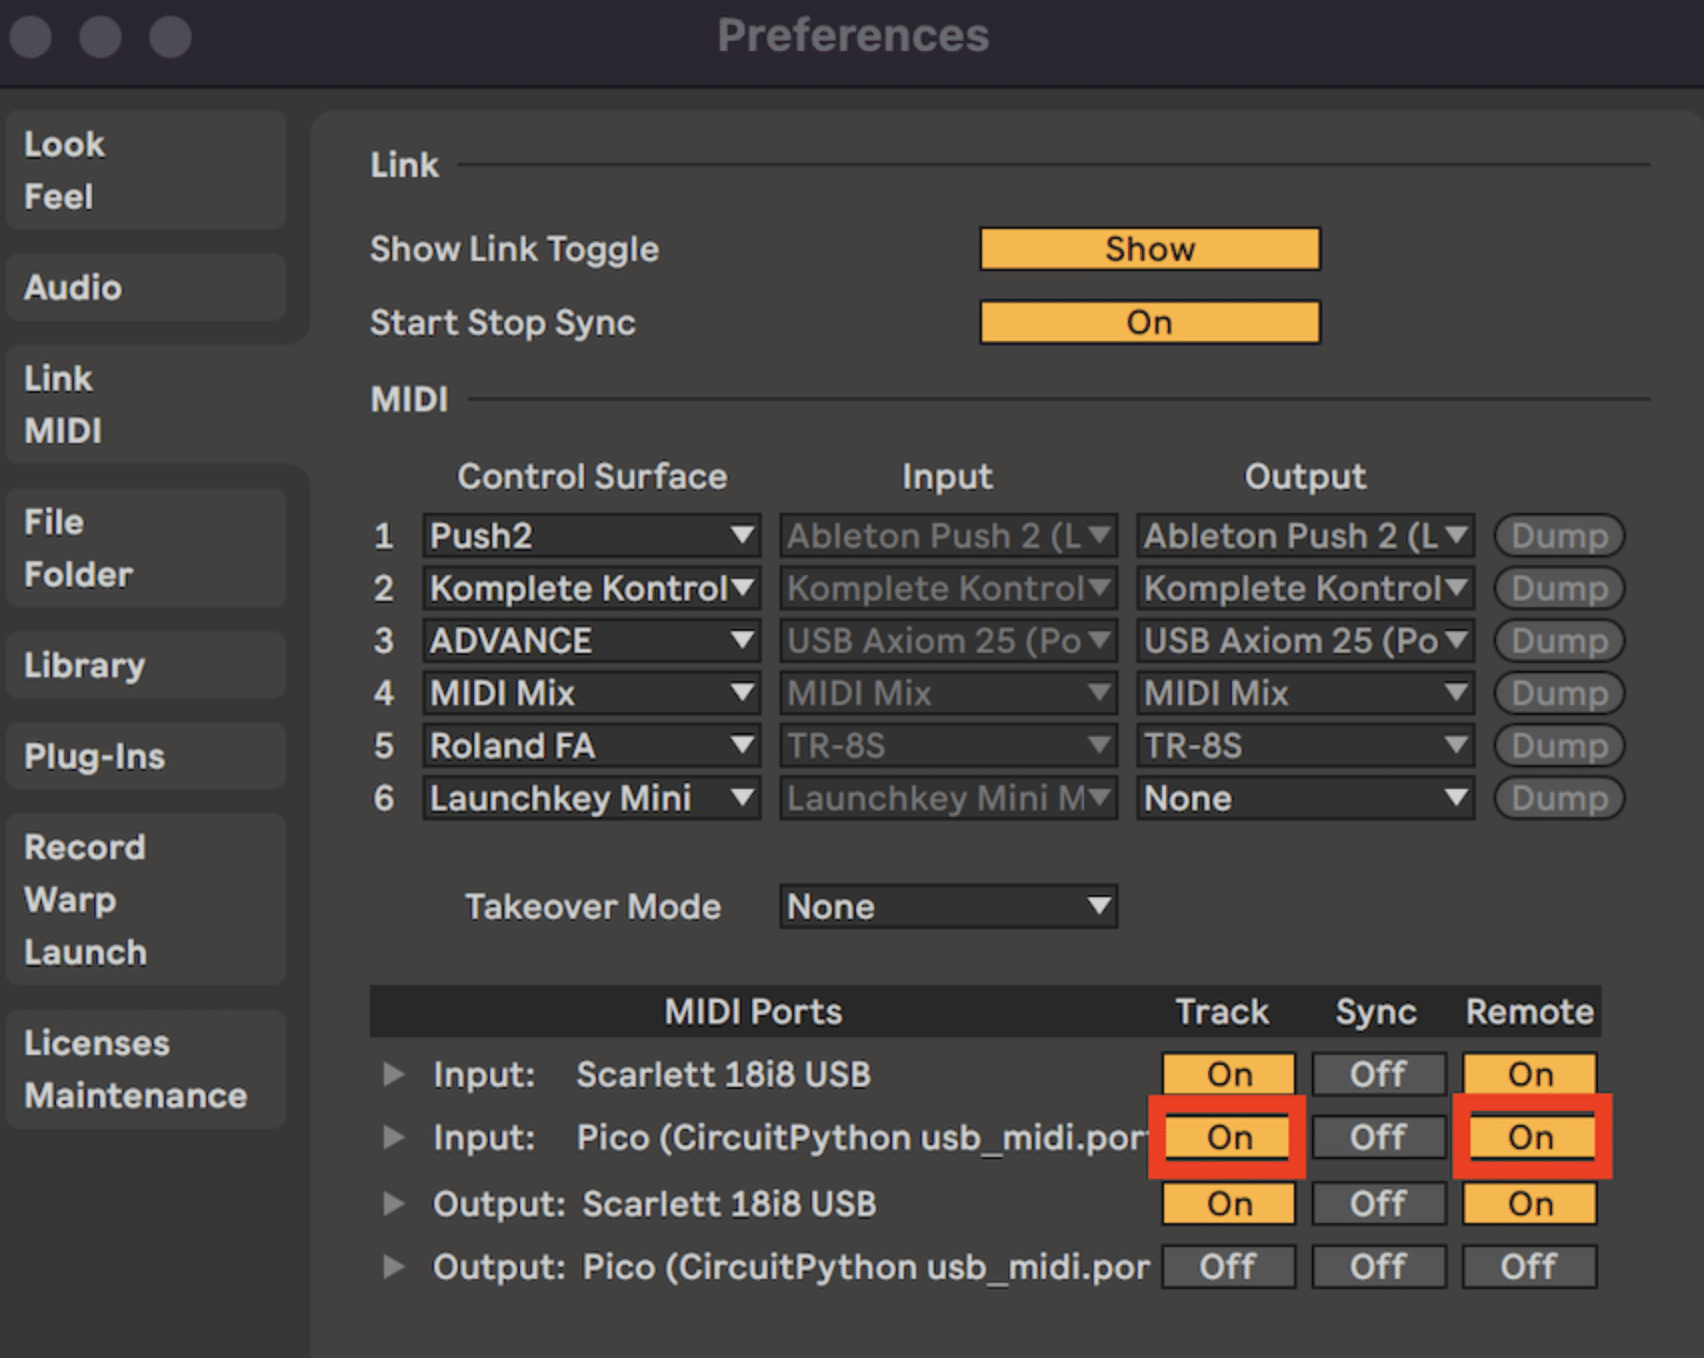Open the Plug-Ins preferences tab
Screen dimensions: 1704x1358
pyautogui.click(x=146, y=756)
